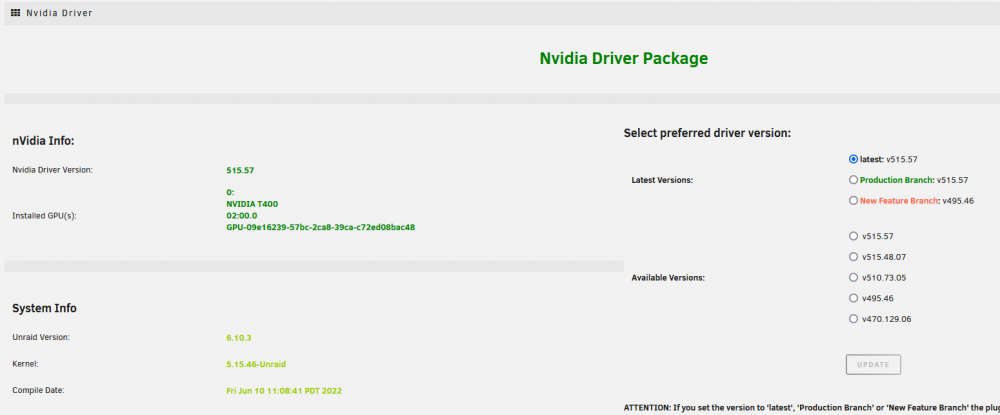Click the nVidia Info section heading
The height and width of the screenshot is (415, 1000).
coord(43,141)
